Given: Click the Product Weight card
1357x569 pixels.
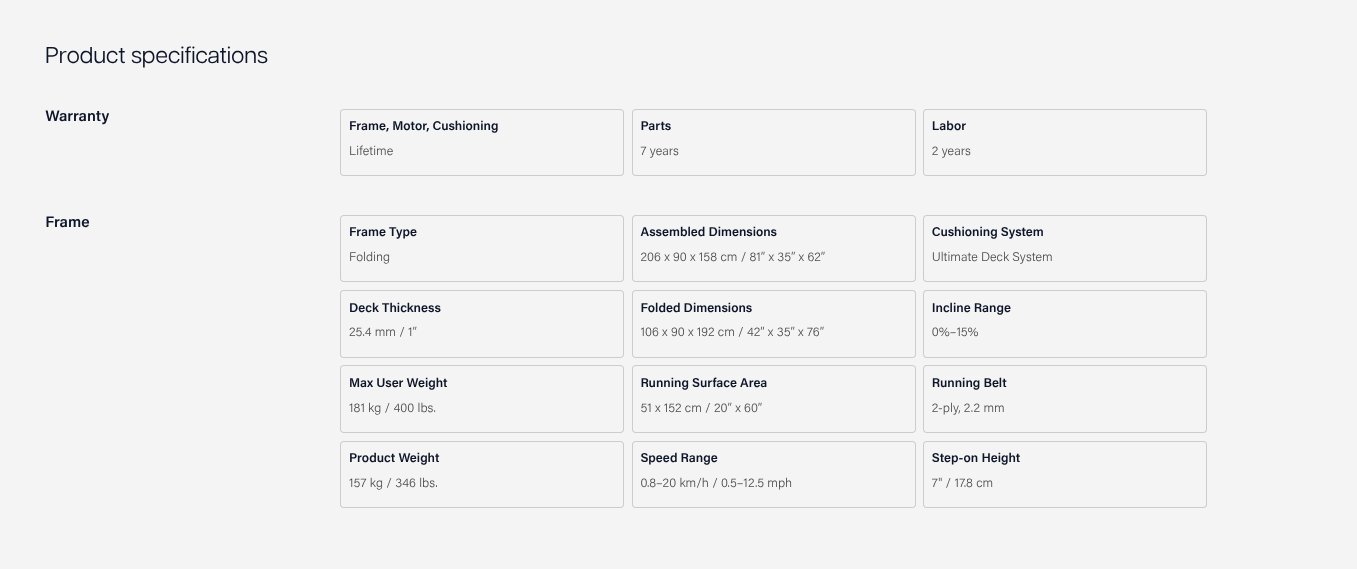Looking at the screenshot, I should pos(481,474).
